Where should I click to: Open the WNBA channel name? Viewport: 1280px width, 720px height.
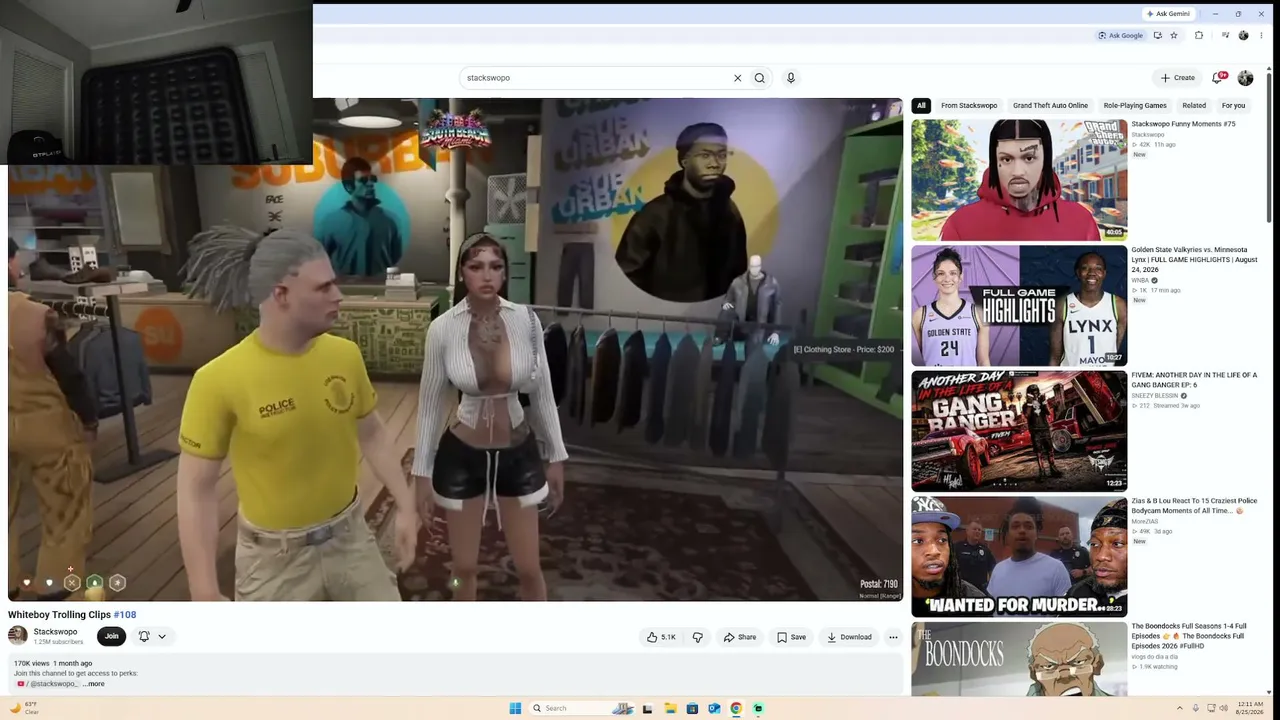[1140, 281]
